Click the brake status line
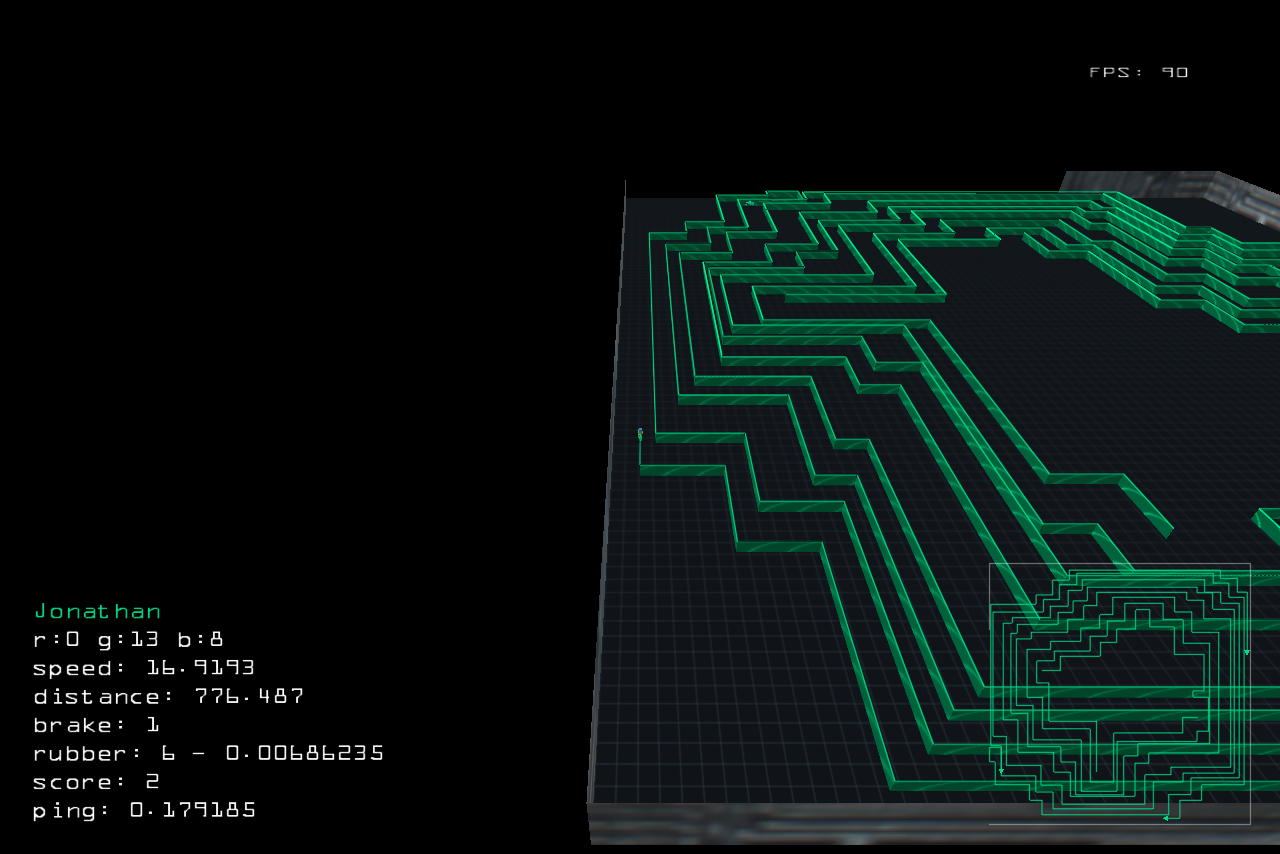Viewport: 1280px width, 854px height. tap(96, 725)
